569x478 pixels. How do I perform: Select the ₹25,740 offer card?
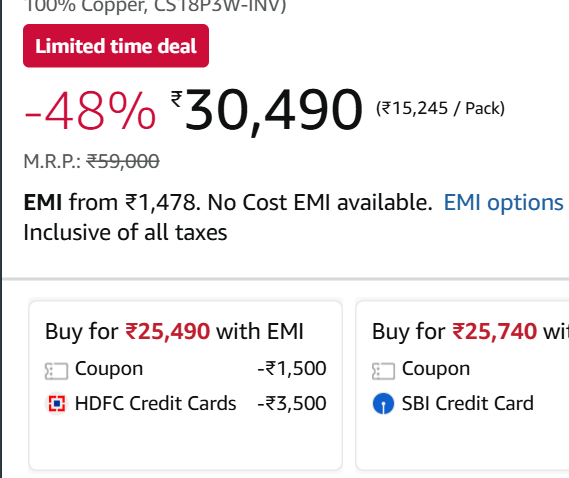tap(462, 385)
